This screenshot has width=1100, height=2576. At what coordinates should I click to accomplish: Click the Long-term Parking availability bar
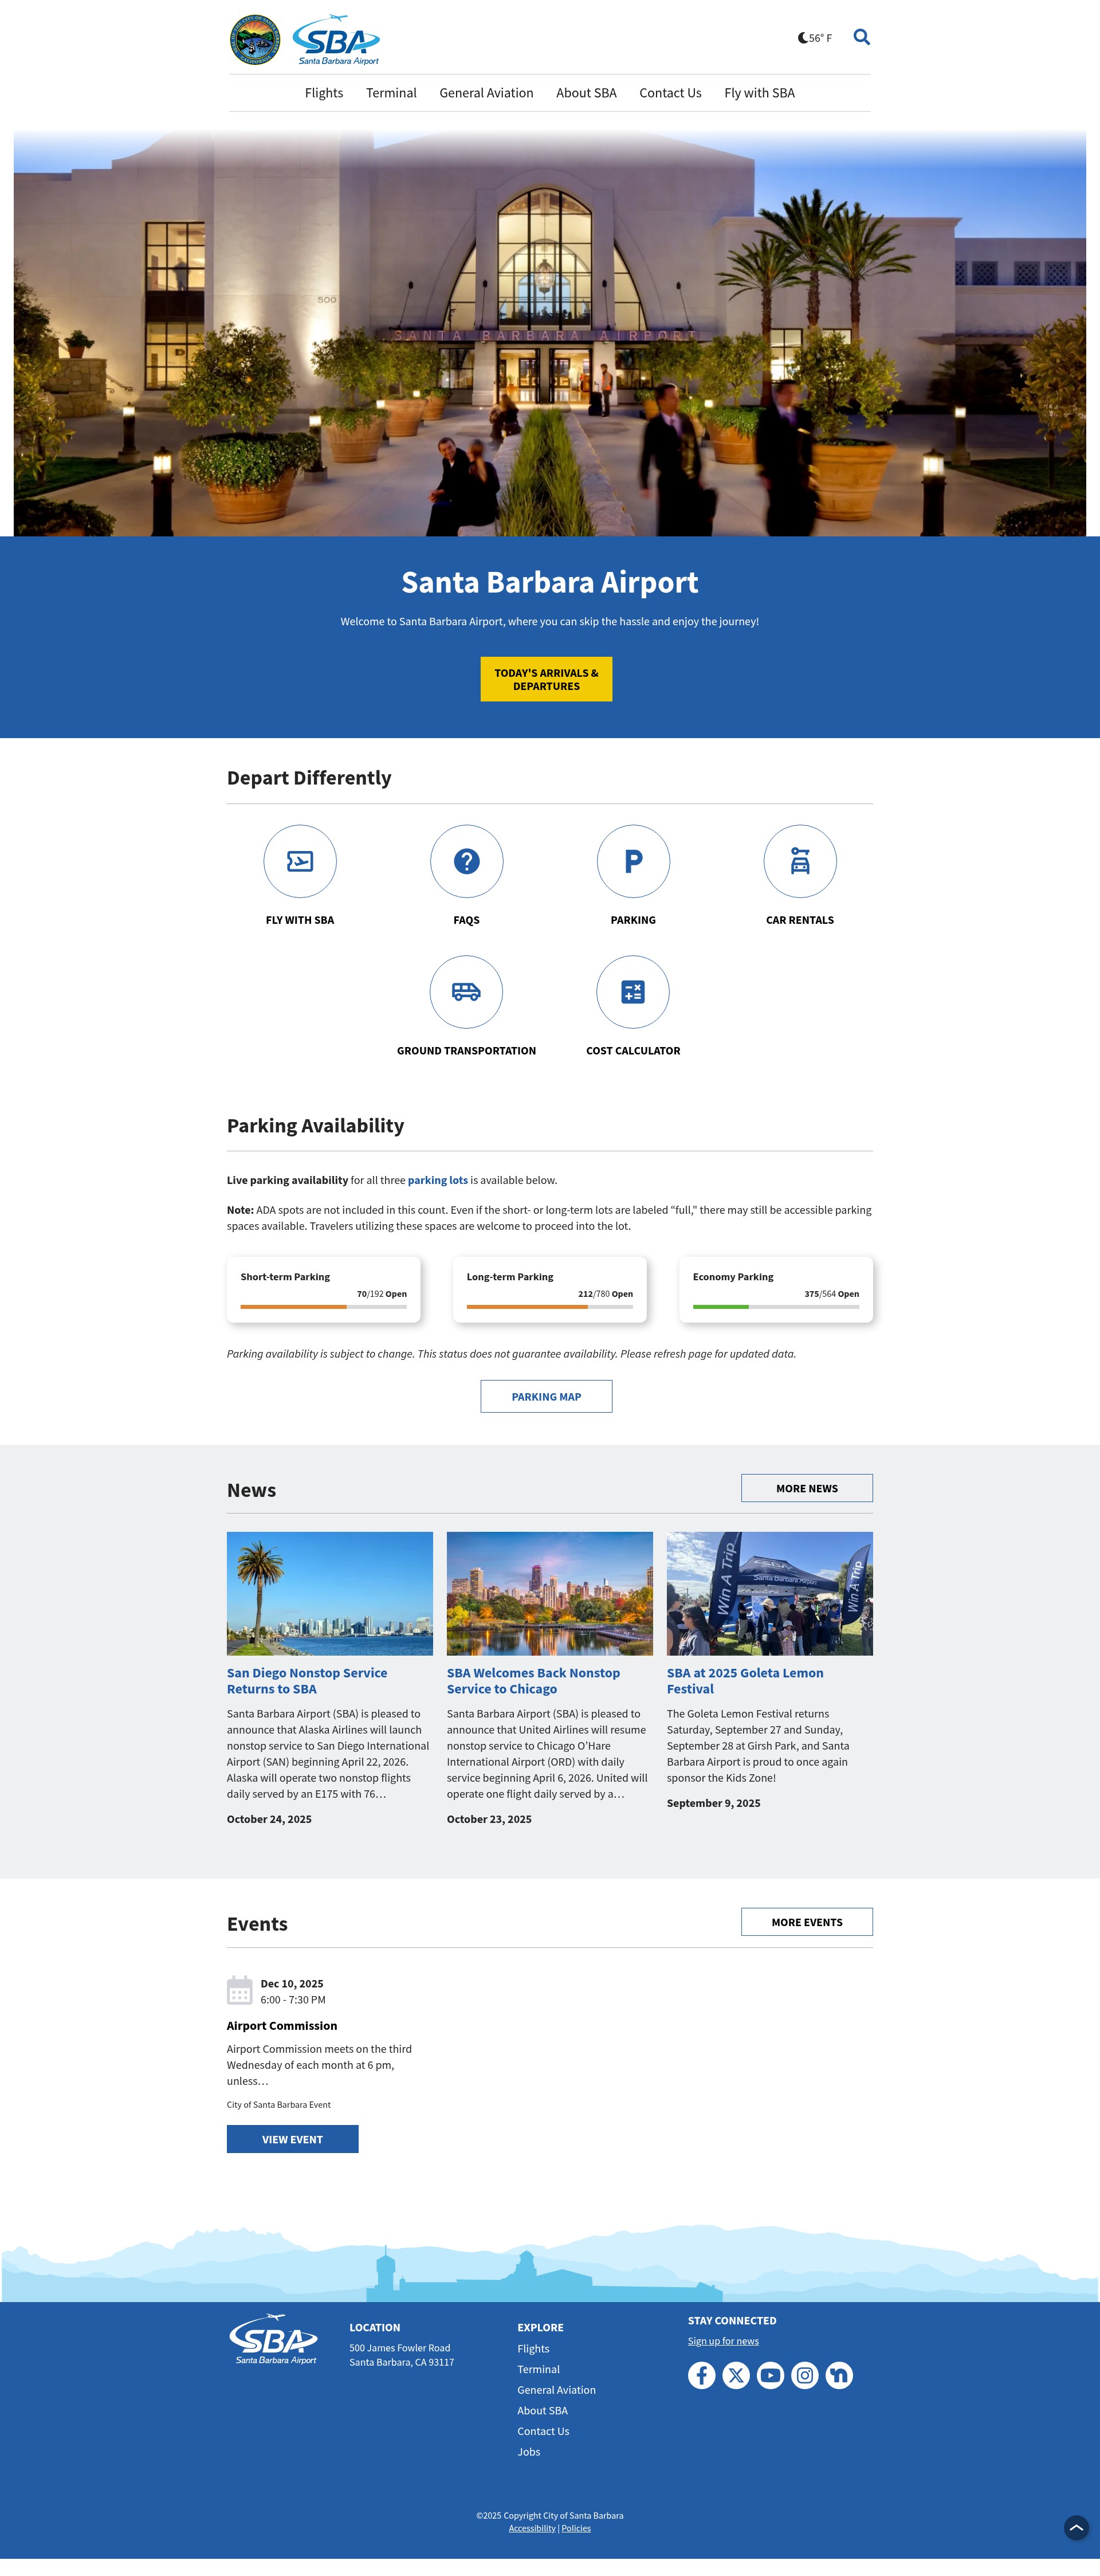[x=549, y=1306]
